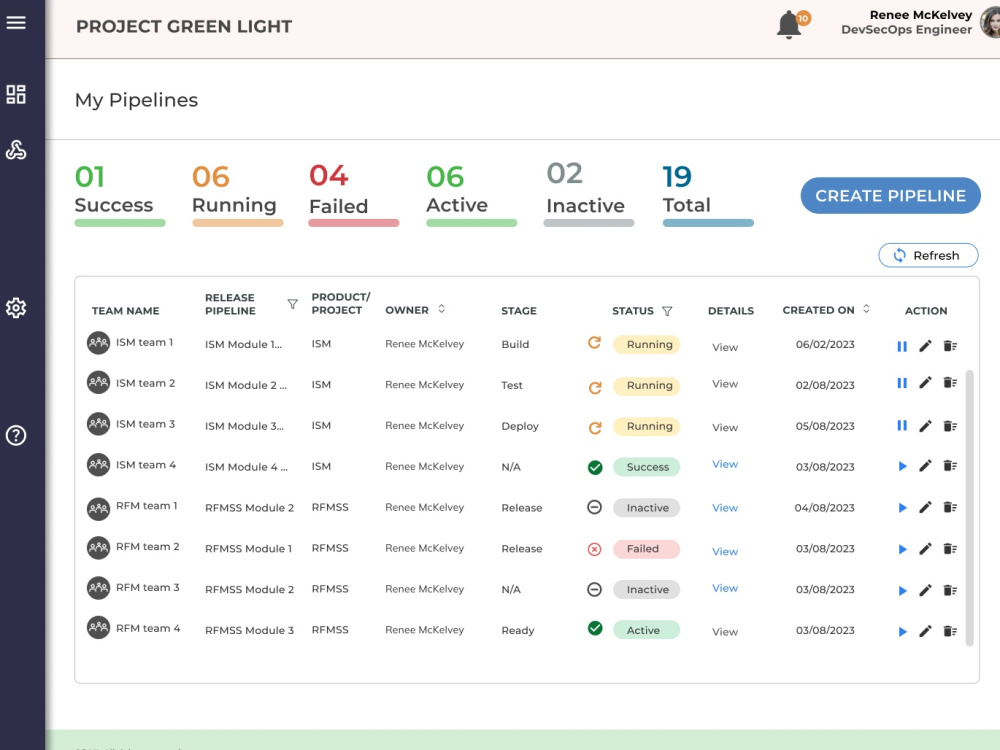Show Running pipelines counter
Image resolution: width=1000 pixels, height=750 pixels.
pyautogui.click(x=237, y=195)
